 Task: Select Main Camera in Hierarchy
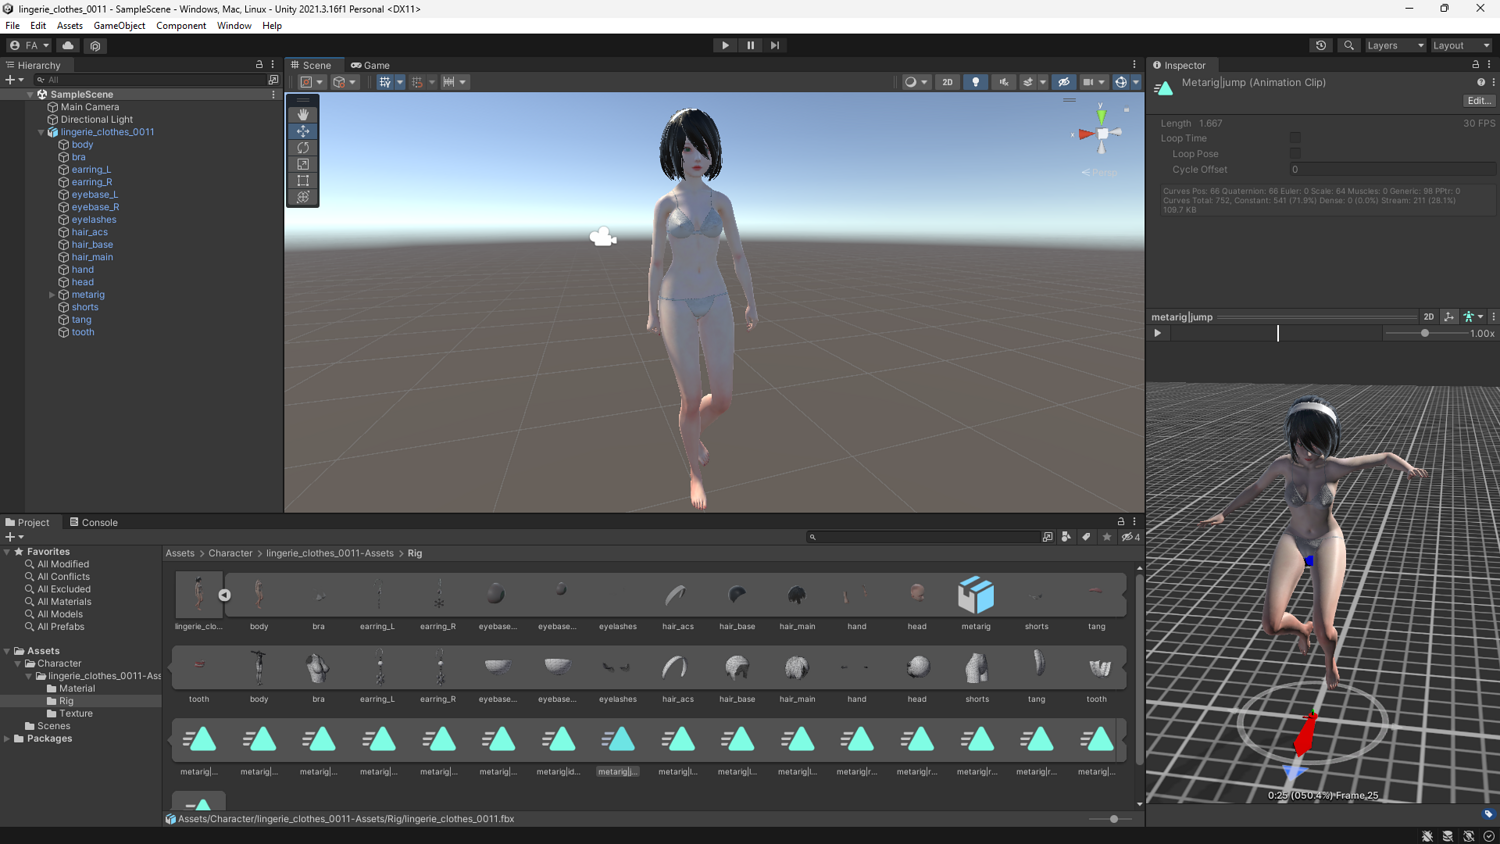[x=89, y=107]
